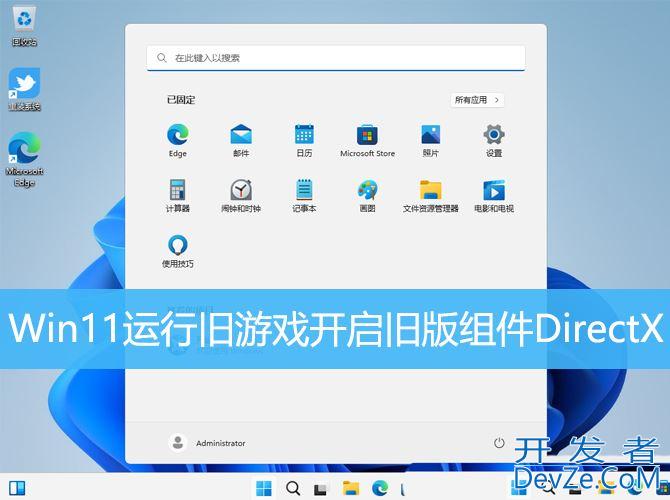Click the Windows Start button on taskbar
The width and height of the screenshot is (670, 500).
click(264, 488)
